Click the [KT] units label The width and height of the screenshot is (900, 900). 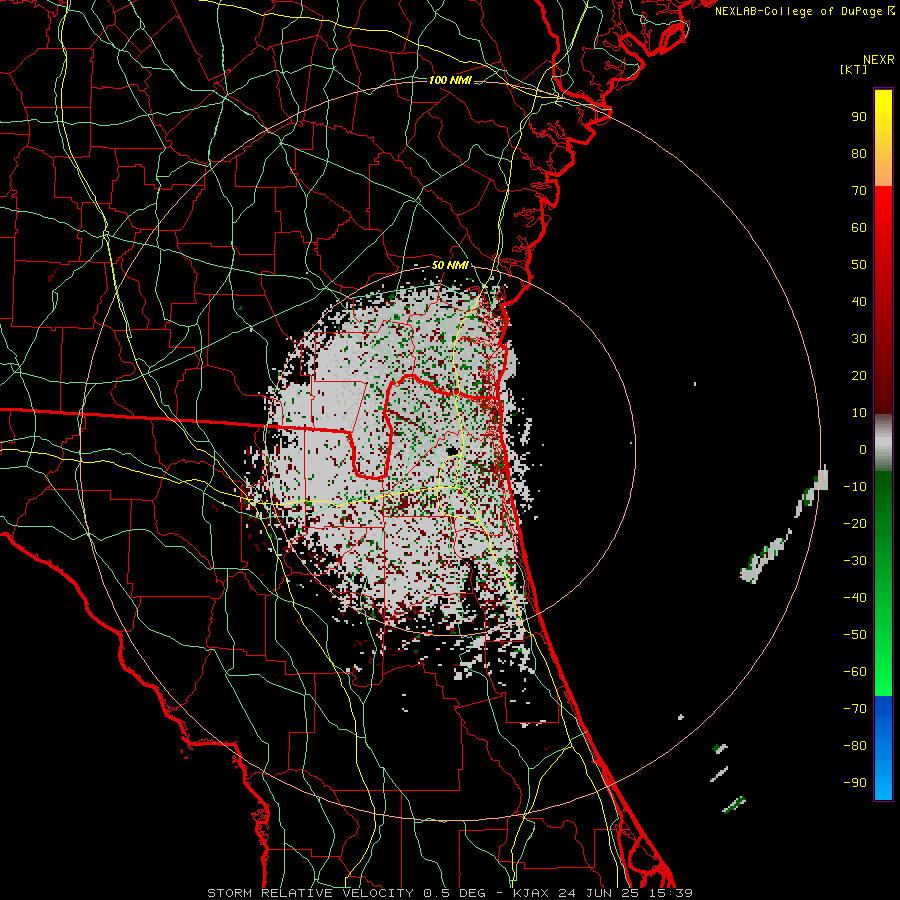[x=854, y=69]
